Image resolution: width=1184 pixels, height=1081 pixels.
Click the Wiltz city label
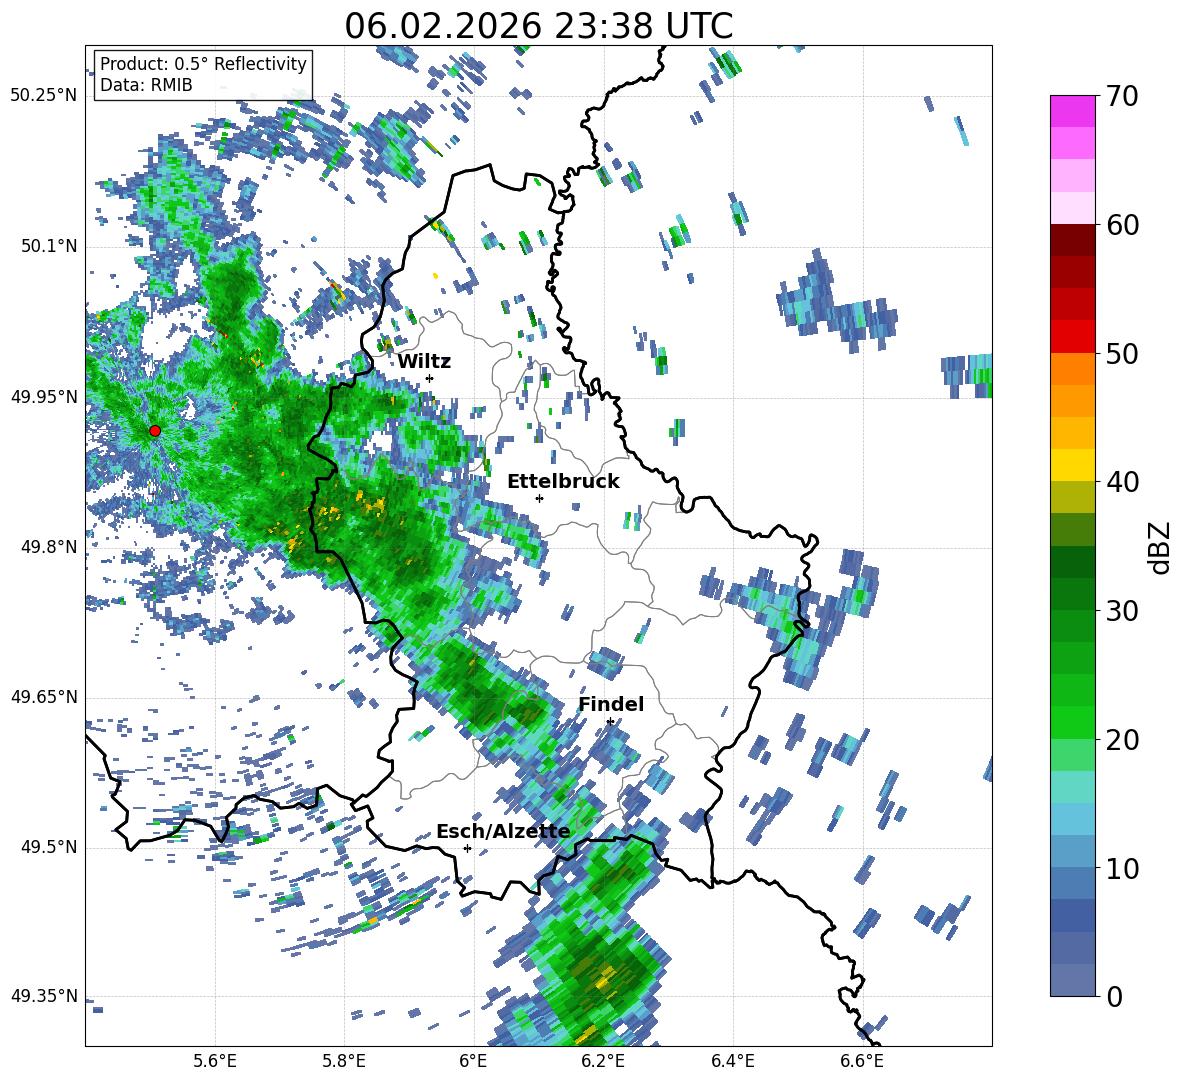(x=424, y=362)
